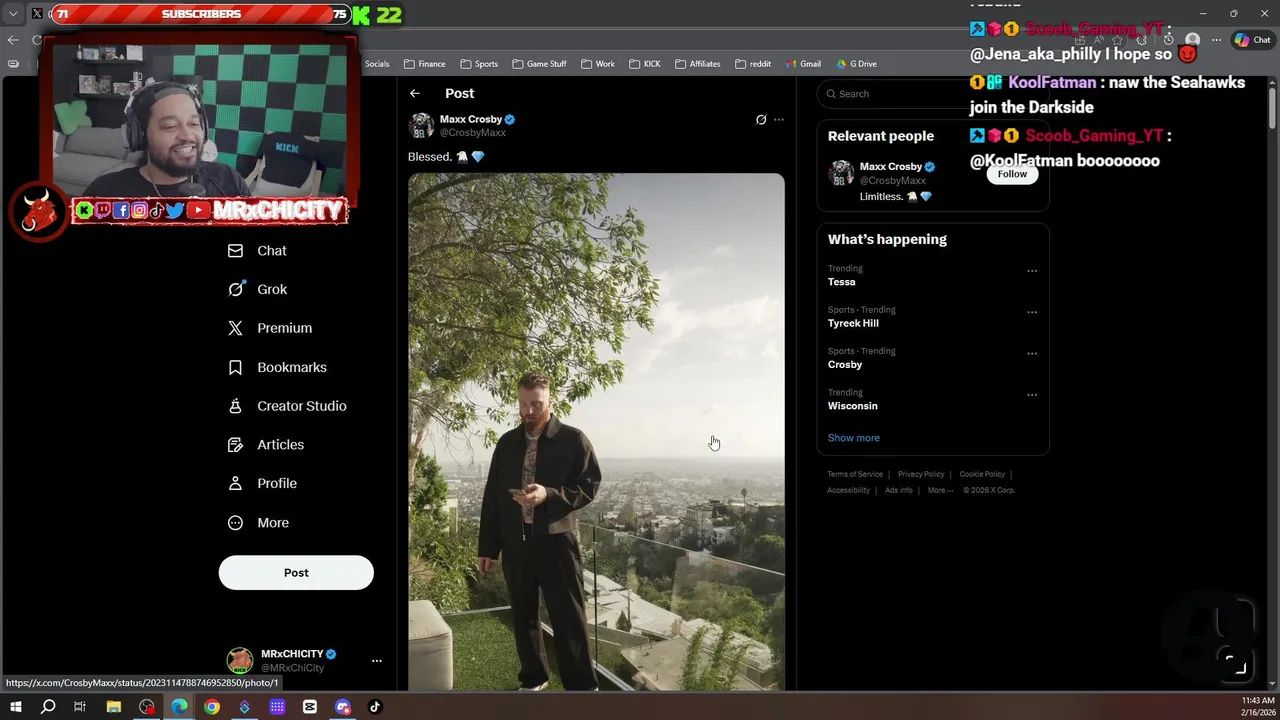1280x720 pixels.
Task: Open the Wisconsin trending topic
Action: pos(853,406)
